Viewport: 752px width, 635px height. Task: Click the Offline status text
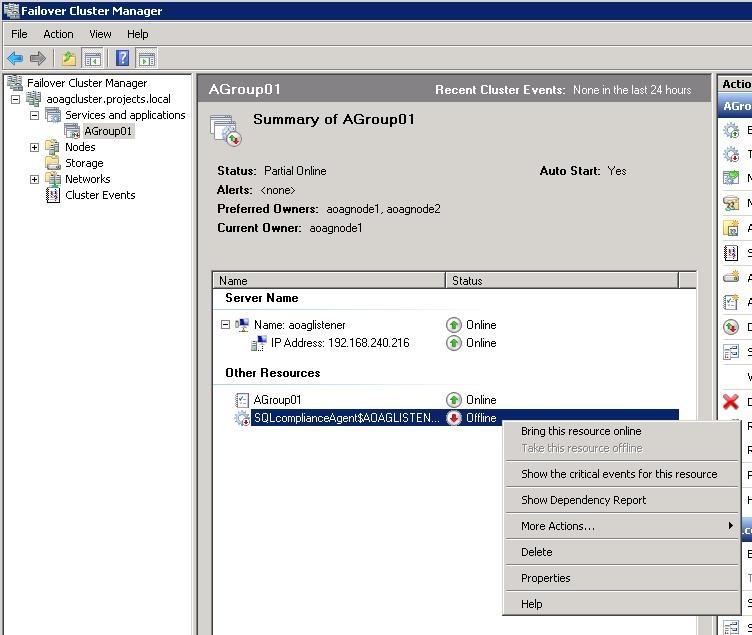click(481, 418)
